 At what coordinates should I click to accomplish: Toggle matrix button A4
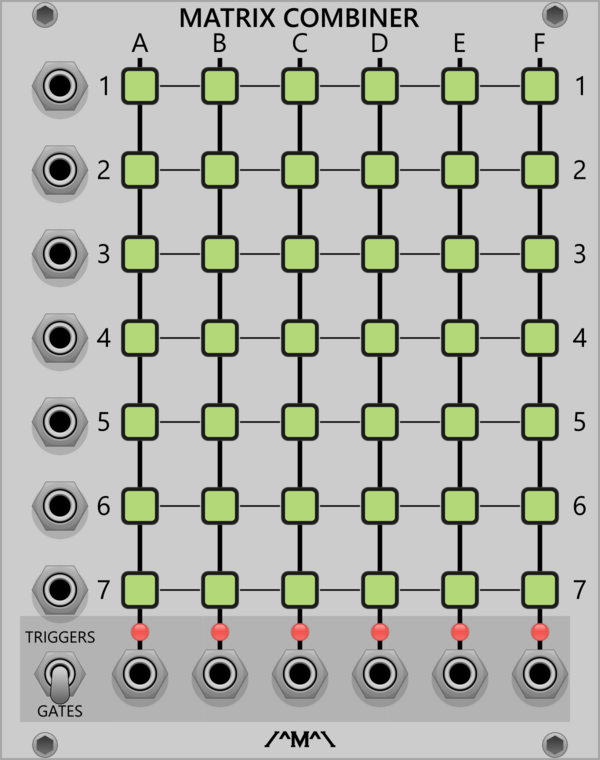pos(140,338)
